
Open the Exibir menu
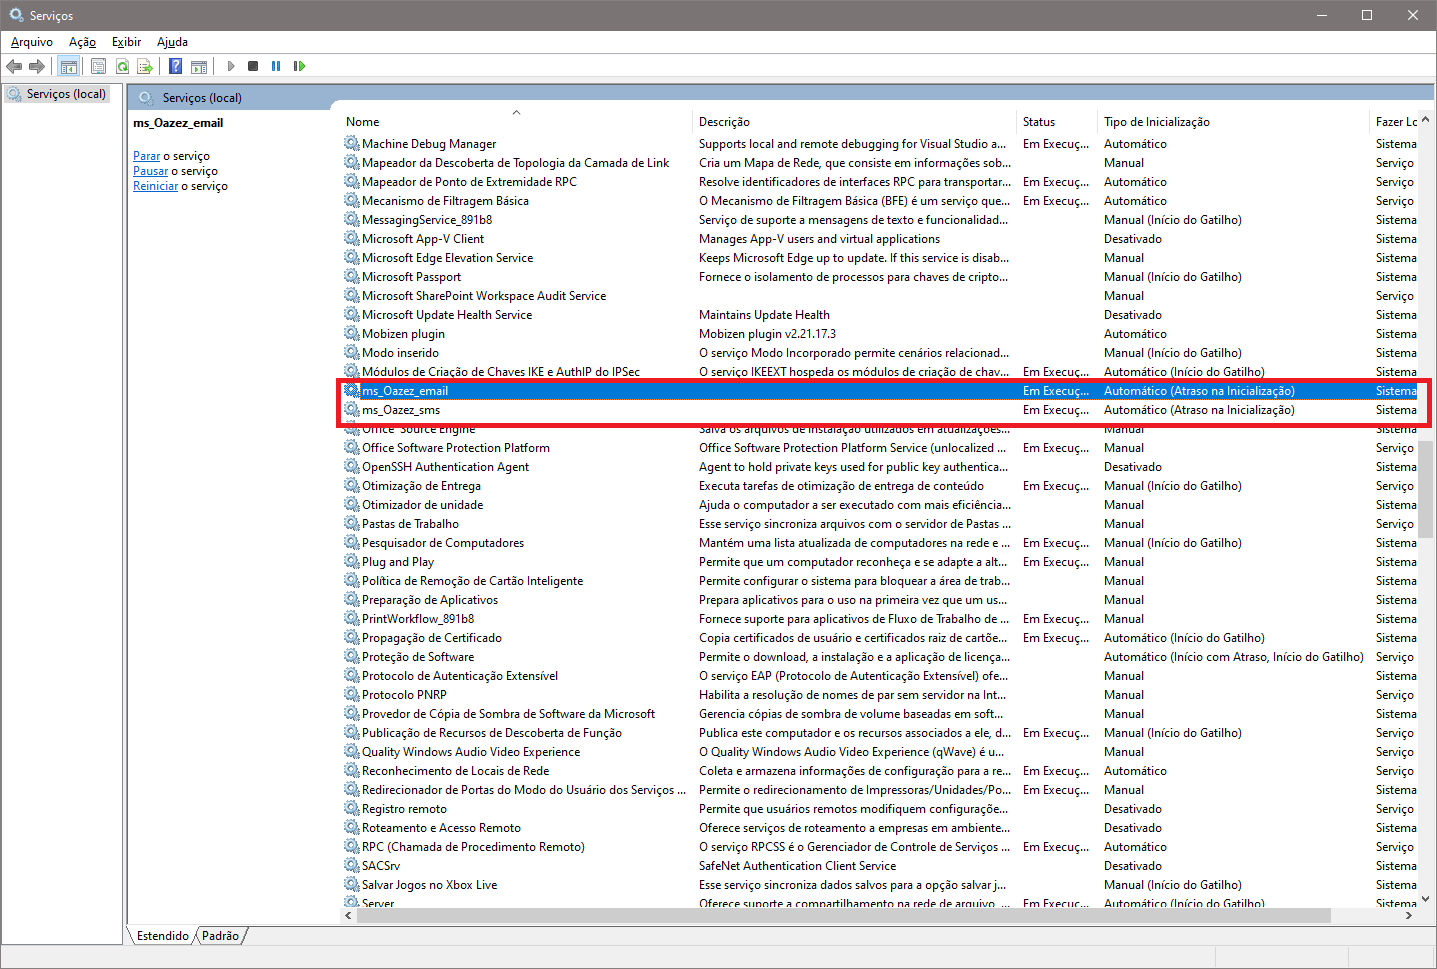pos(126,42)
